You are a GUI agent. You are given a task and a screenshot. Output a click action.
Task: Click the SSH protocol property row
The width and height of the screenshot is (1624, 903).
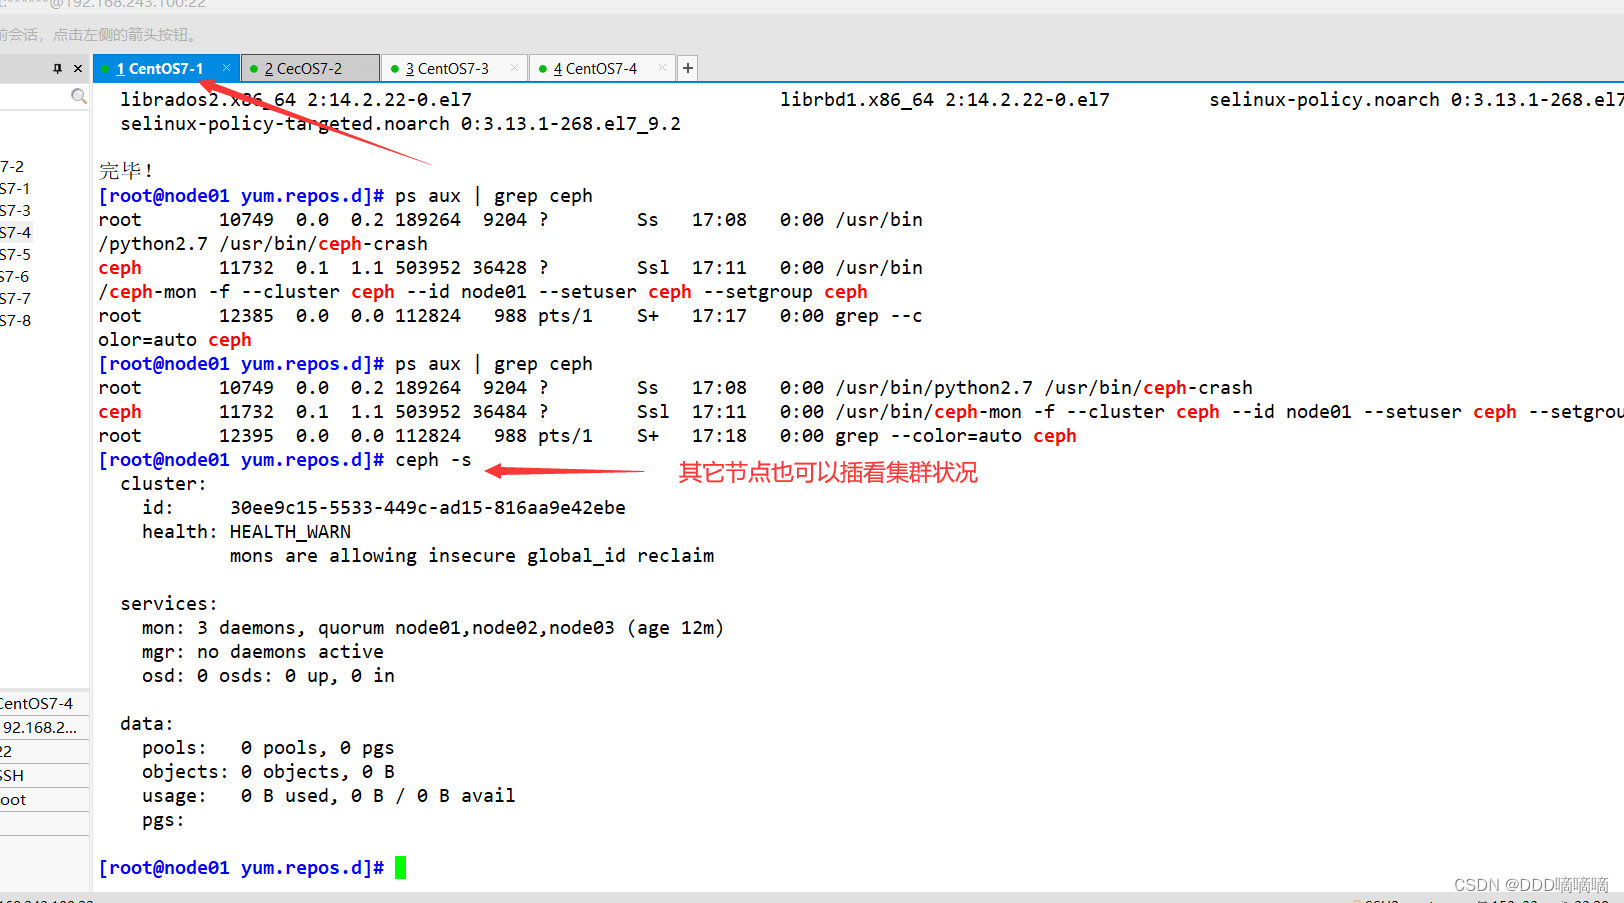tap(44, 775)
